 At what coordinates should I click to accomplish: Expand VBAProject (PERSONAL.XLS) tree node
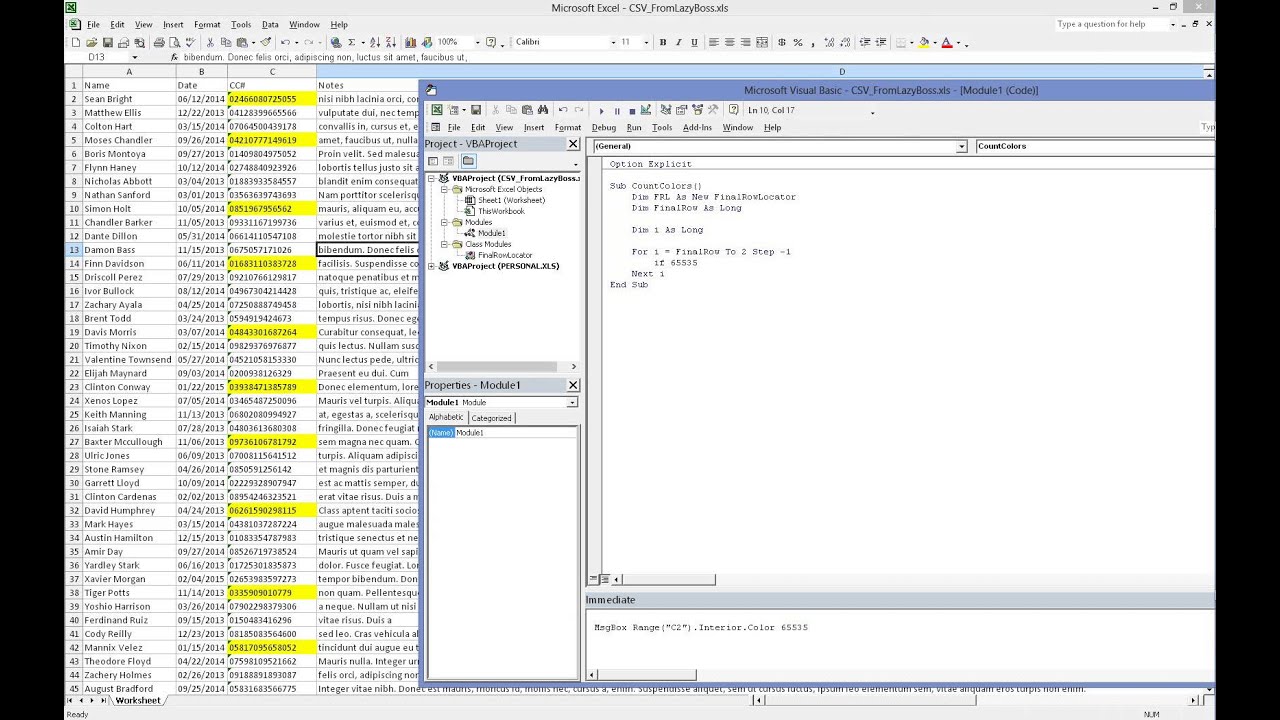432,266
